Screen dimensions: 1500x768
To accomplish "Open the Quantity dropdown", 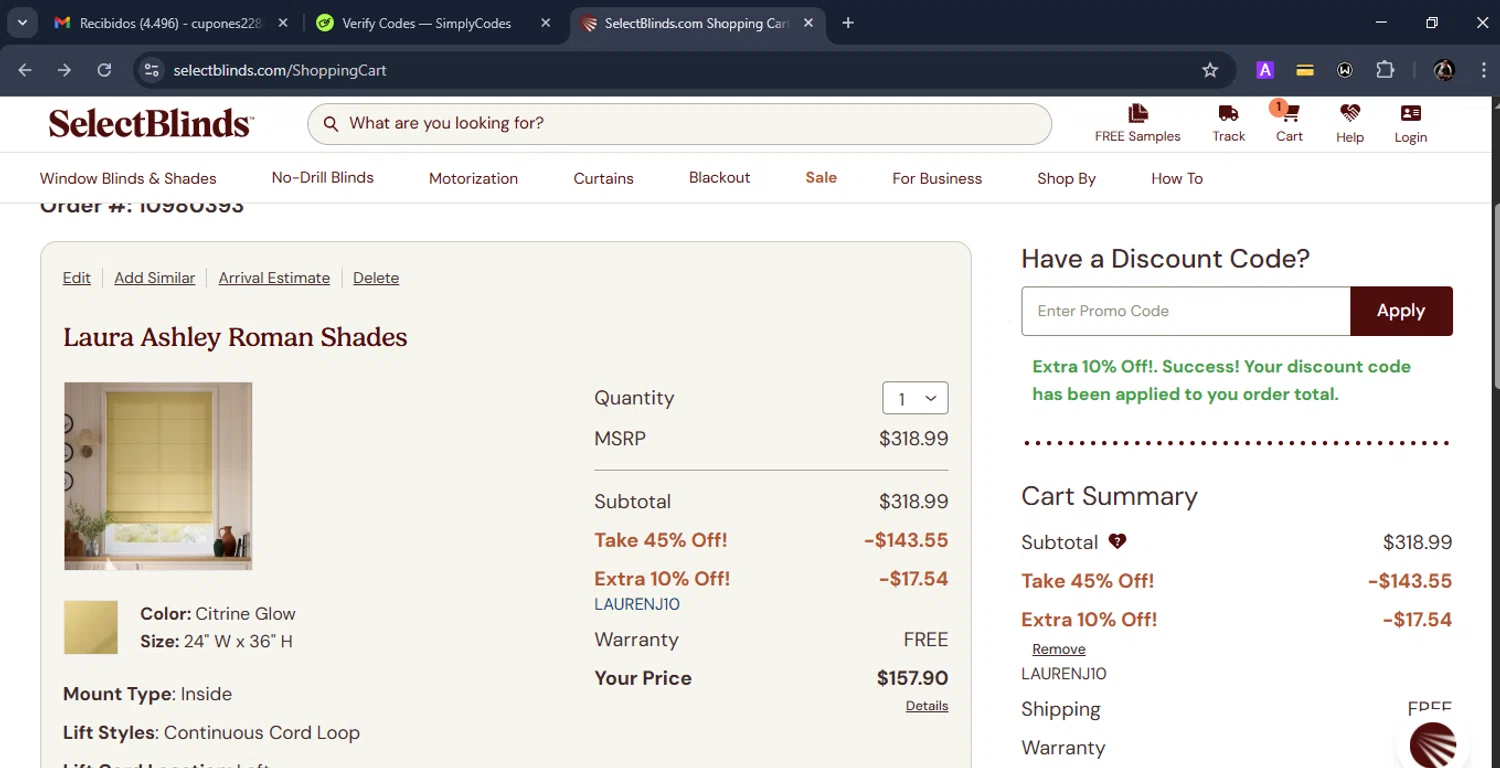I will pos(915,398).
